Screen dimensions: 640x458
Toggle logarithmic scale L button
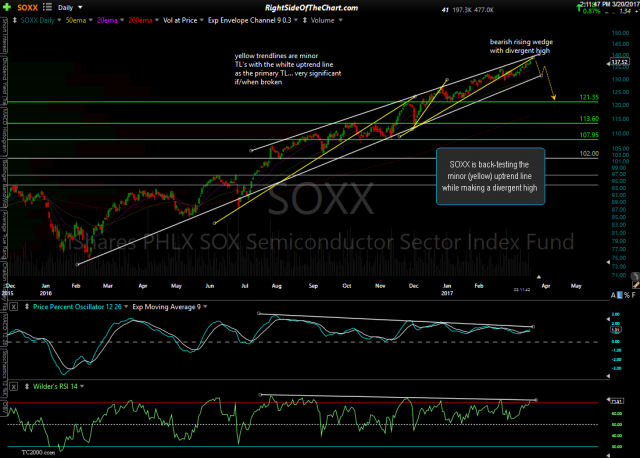620,295
